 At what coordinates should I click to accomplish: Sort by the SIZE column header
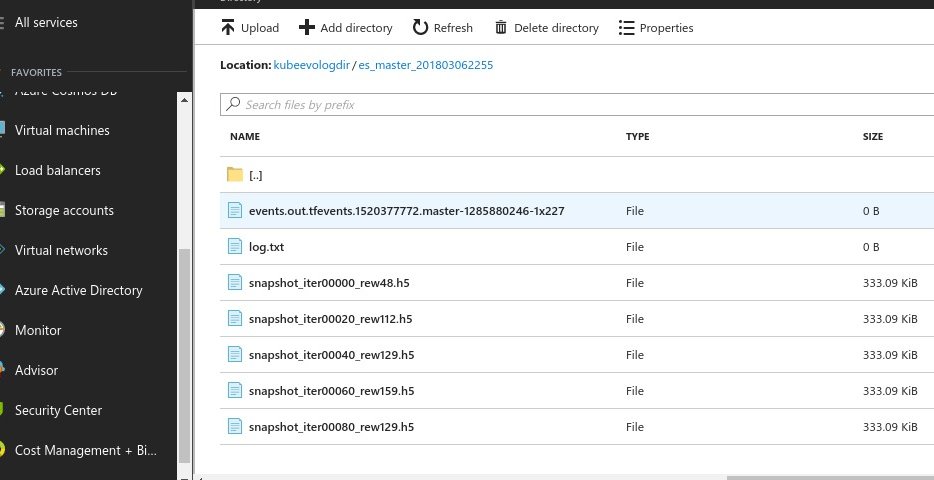pos(873,136)
